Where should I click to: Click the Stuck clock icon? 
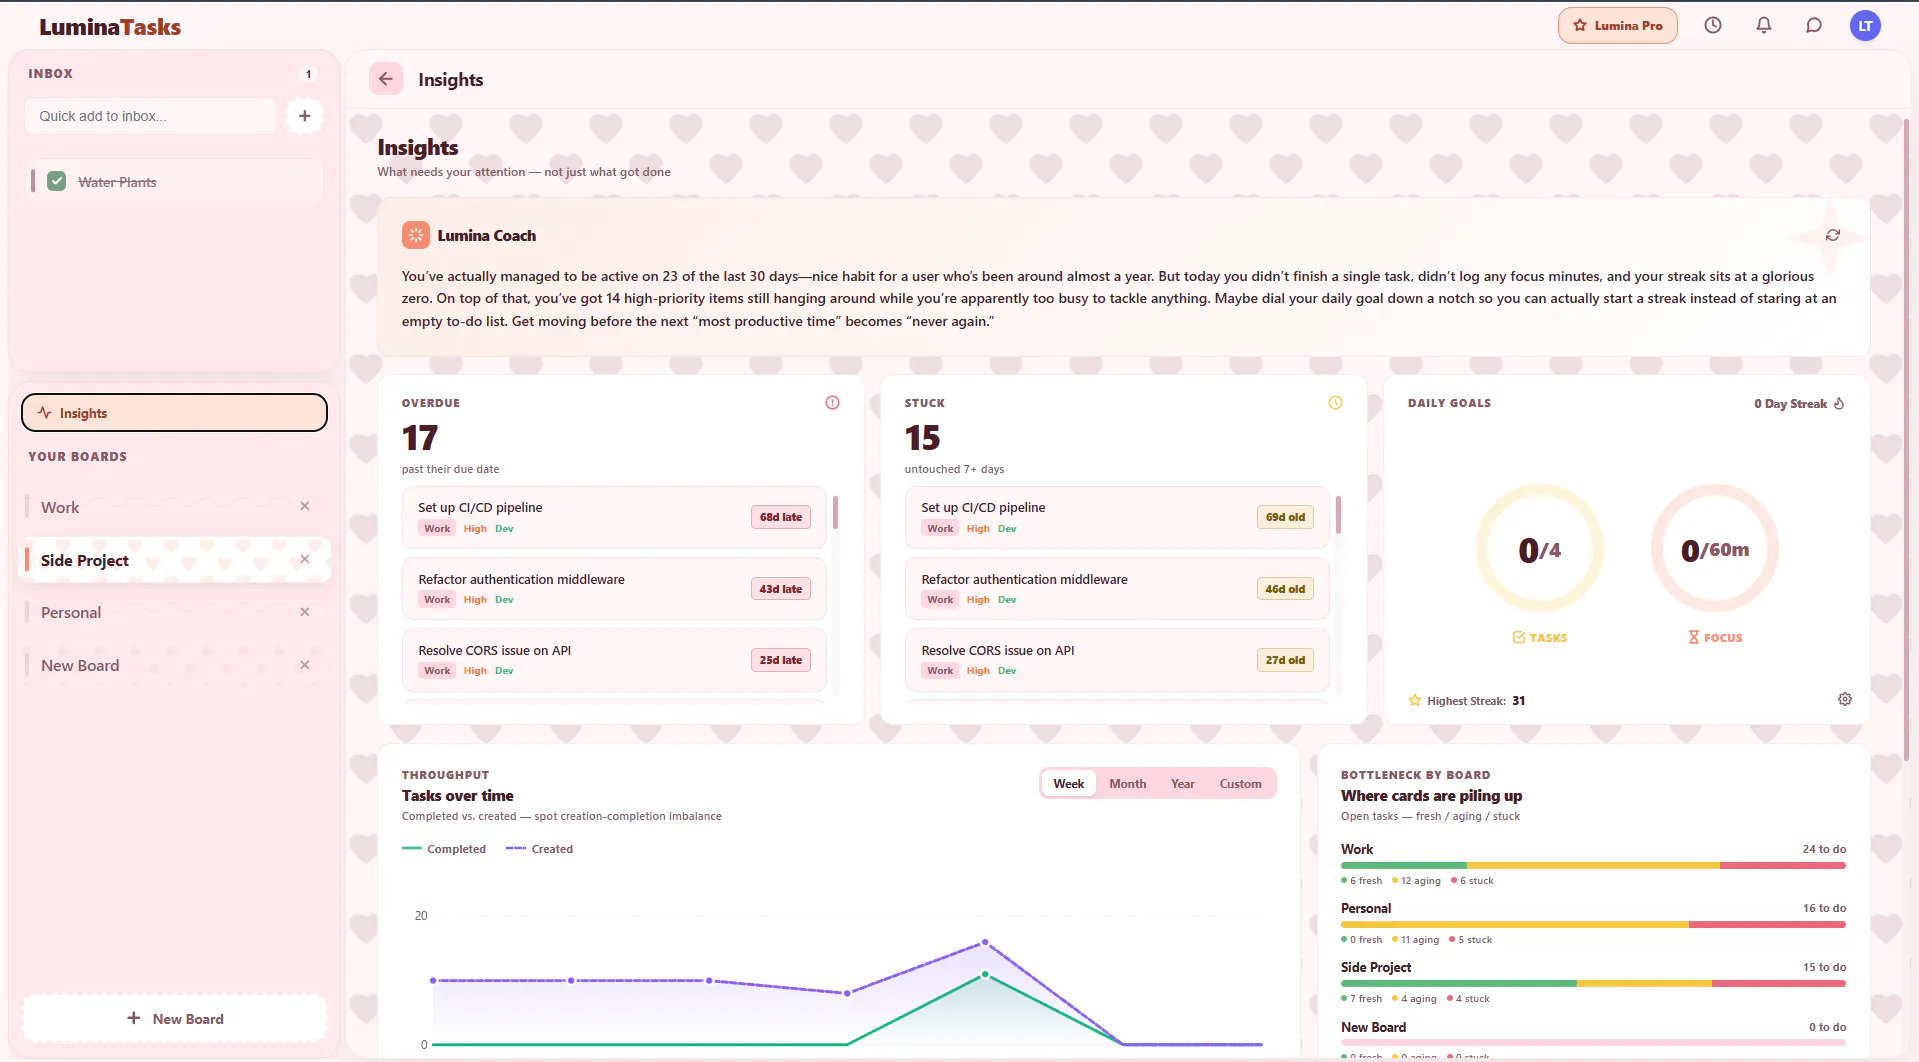pyautogui.click(x=1335, y=403)
